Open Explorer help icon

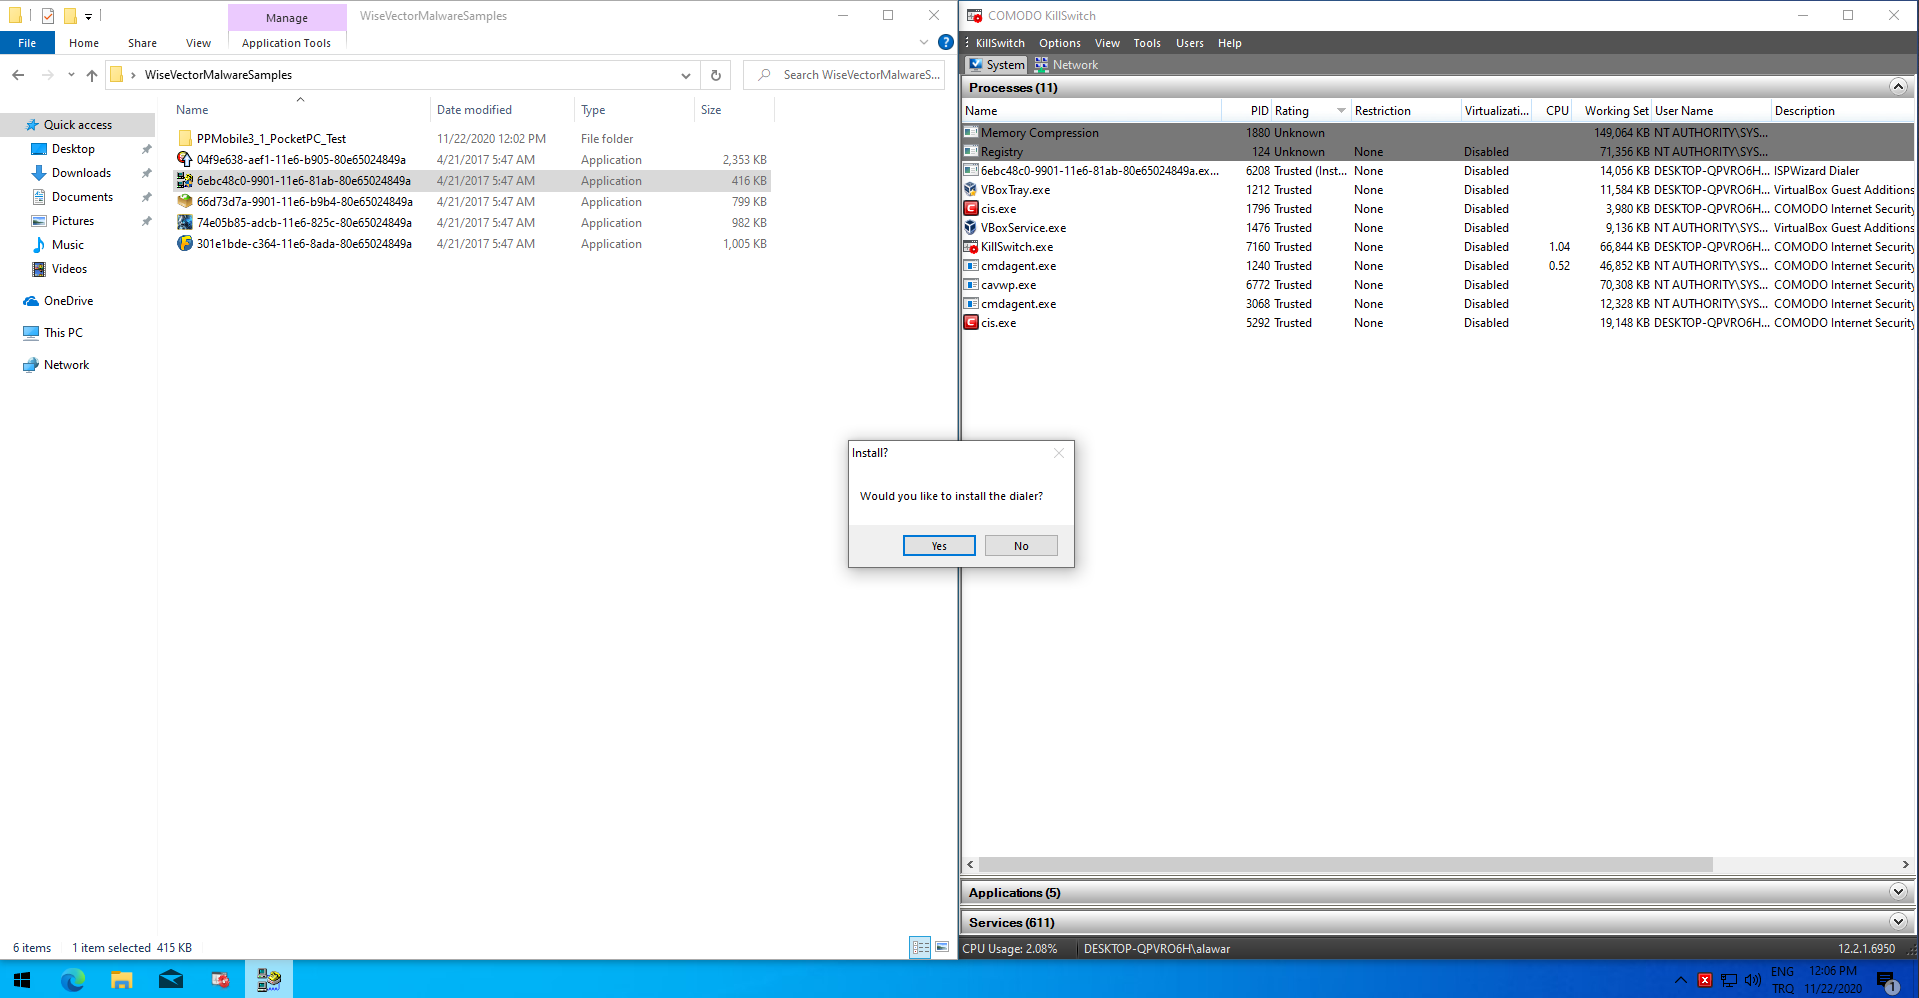coord(945,43)
